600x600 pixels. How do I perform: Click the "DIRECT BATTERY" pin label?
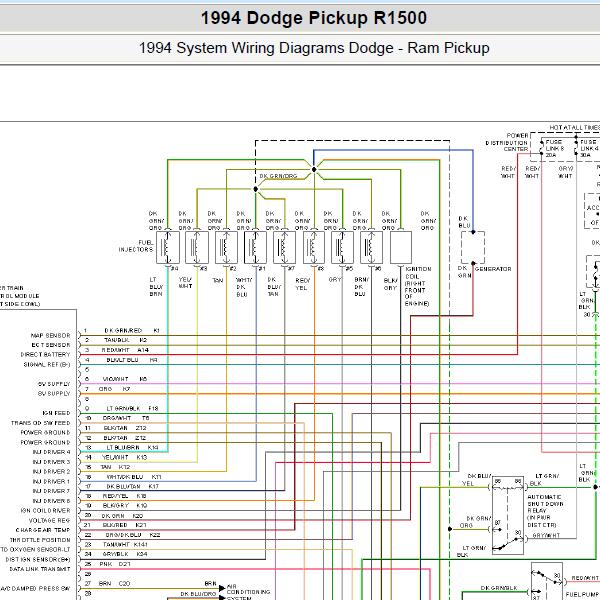click(46, 355)
